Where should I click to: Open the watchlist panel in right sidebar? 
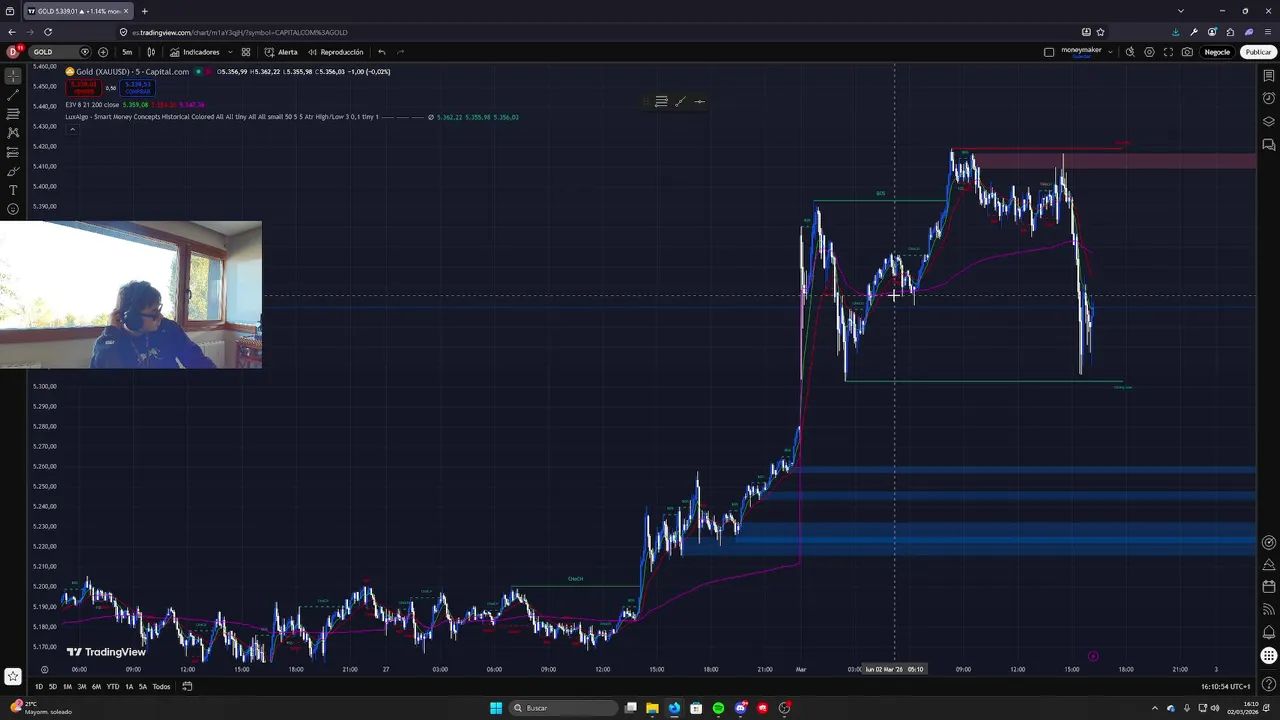[x=1269, y=76]
